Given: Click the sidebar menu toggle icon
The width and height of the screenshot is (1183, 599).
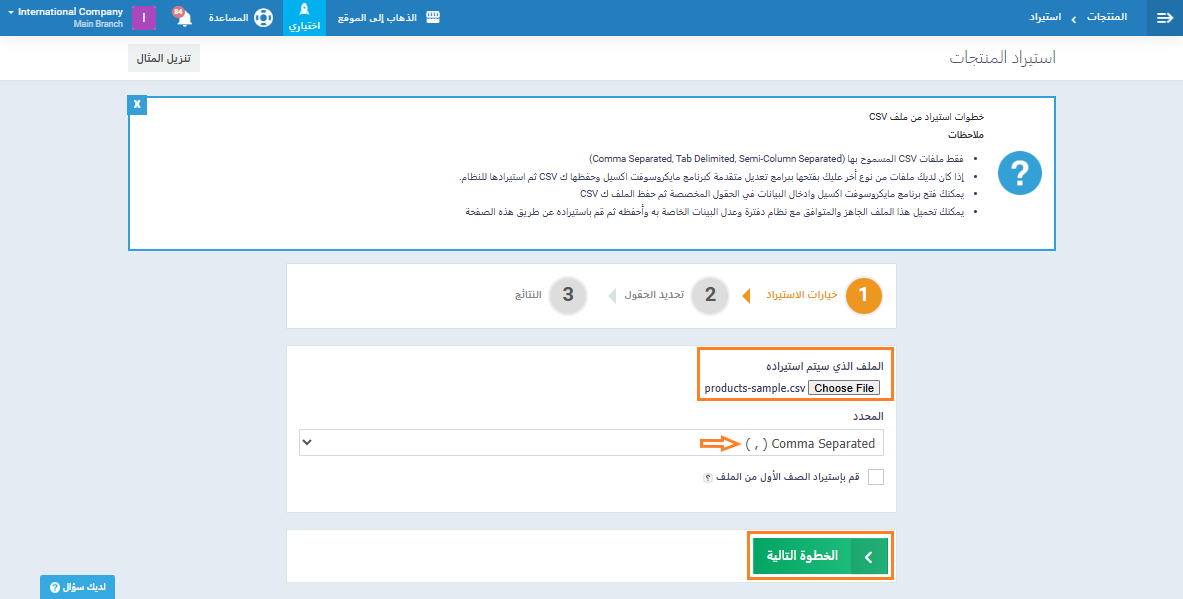Looking at the screenshot, I should [x=1164, y=18].
